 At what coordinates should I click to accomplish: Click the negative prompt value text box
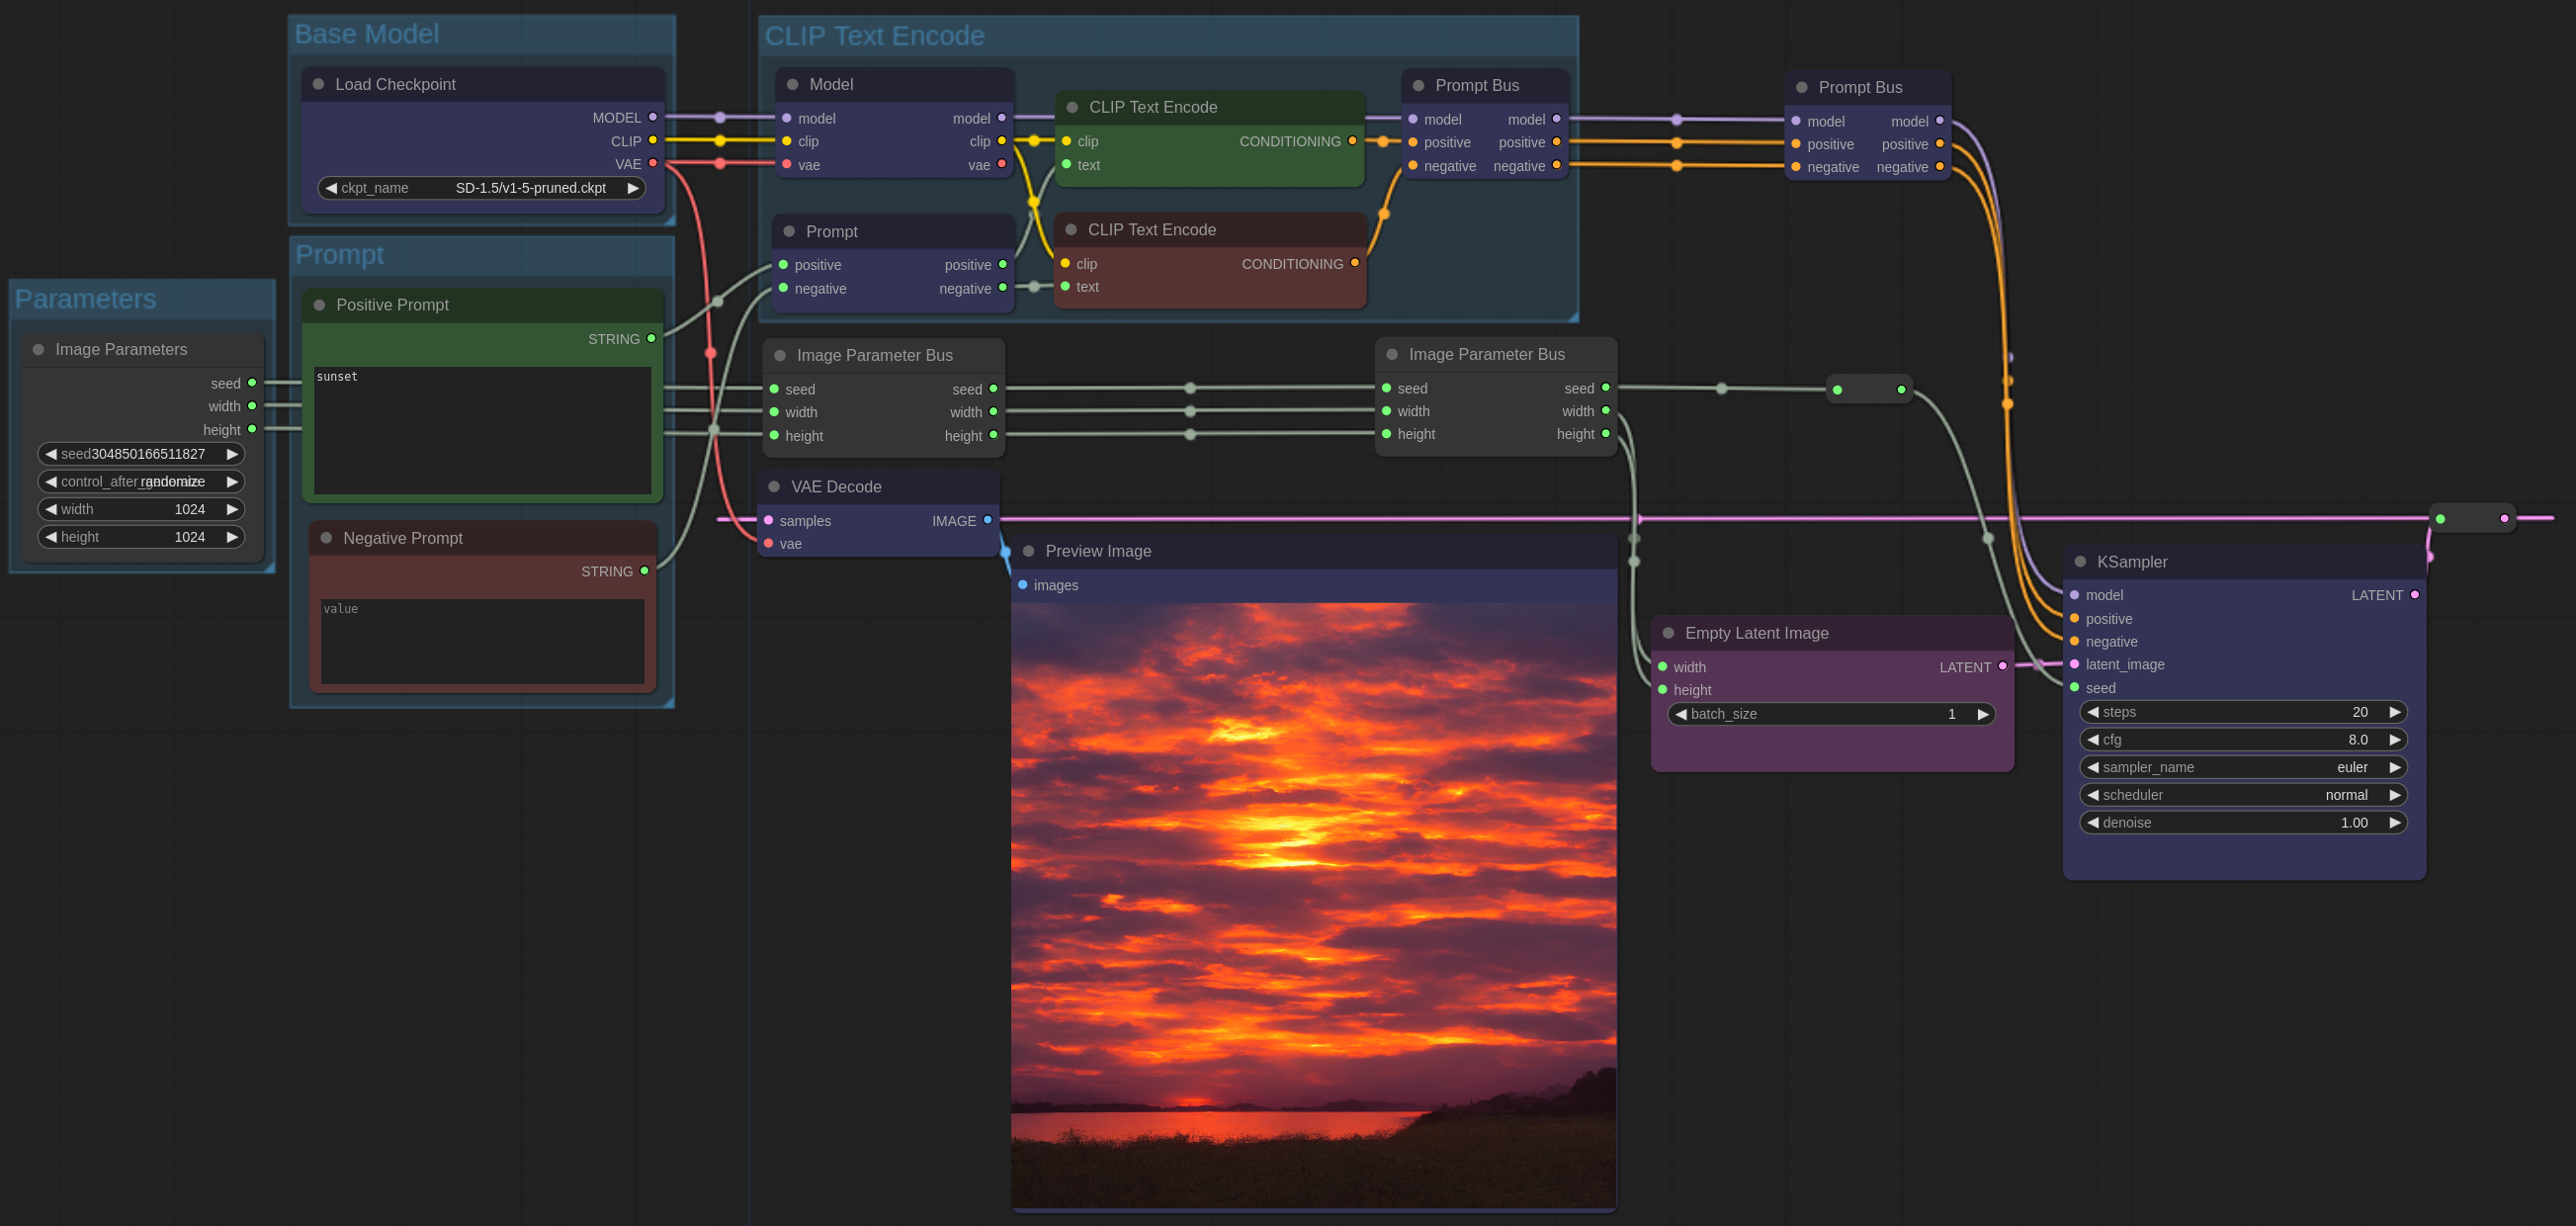(x=482, y=641)
